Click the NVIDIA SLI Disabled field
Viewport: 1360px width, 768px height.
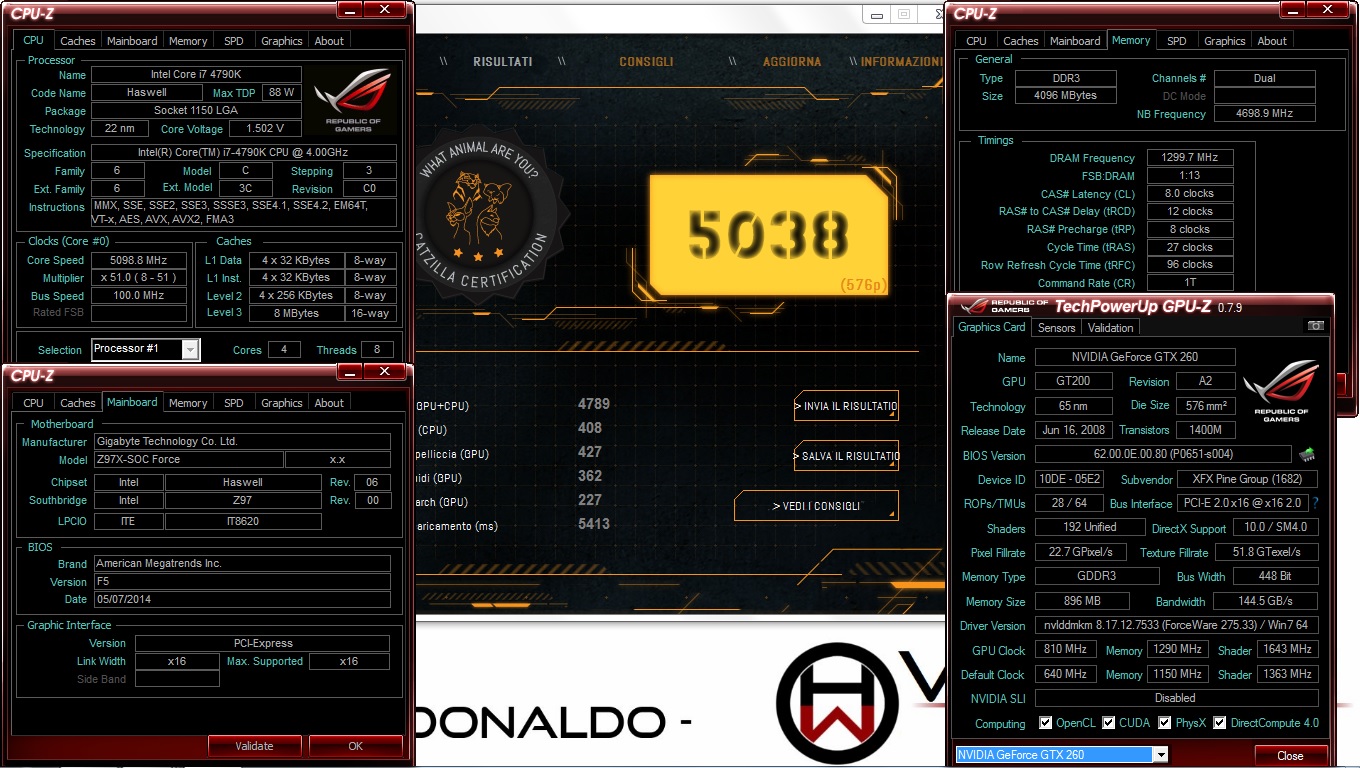click(1177, 698)
